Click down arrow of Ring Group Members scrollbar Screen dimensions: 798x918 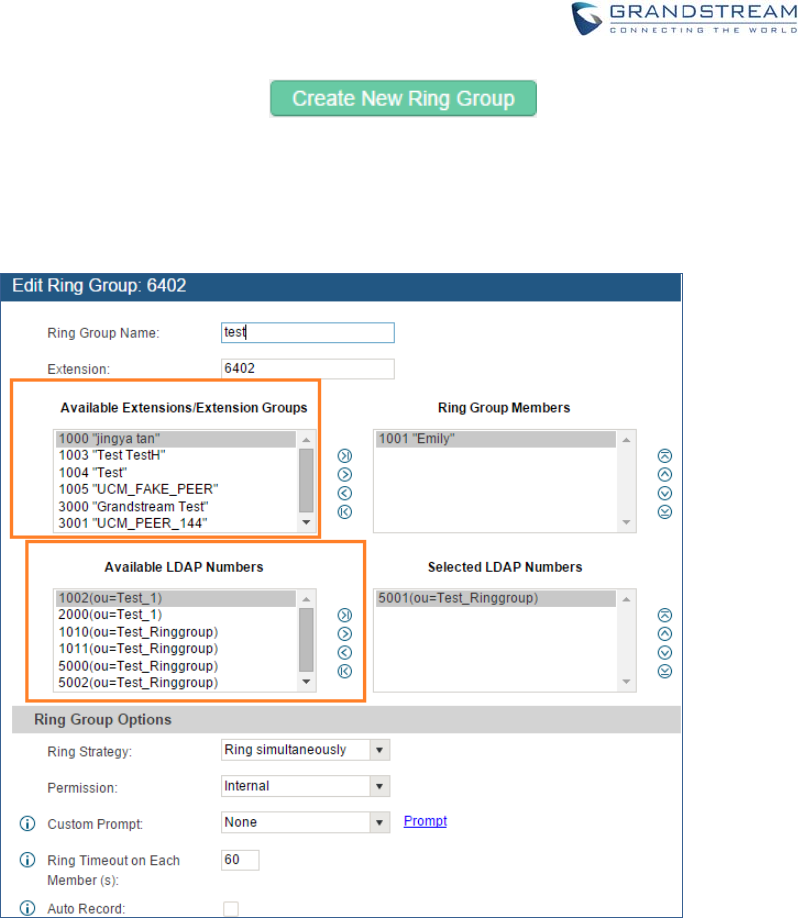click(626, 522)
